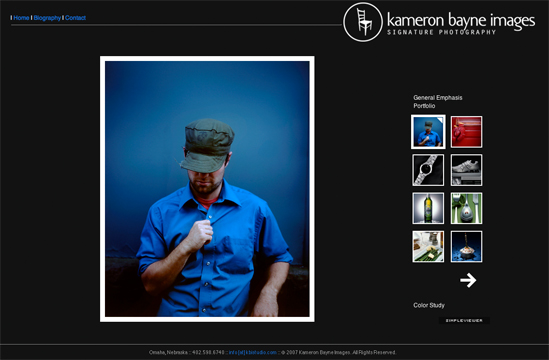
Task: Click the info email link in footer
Action: (x=252, y=352)
